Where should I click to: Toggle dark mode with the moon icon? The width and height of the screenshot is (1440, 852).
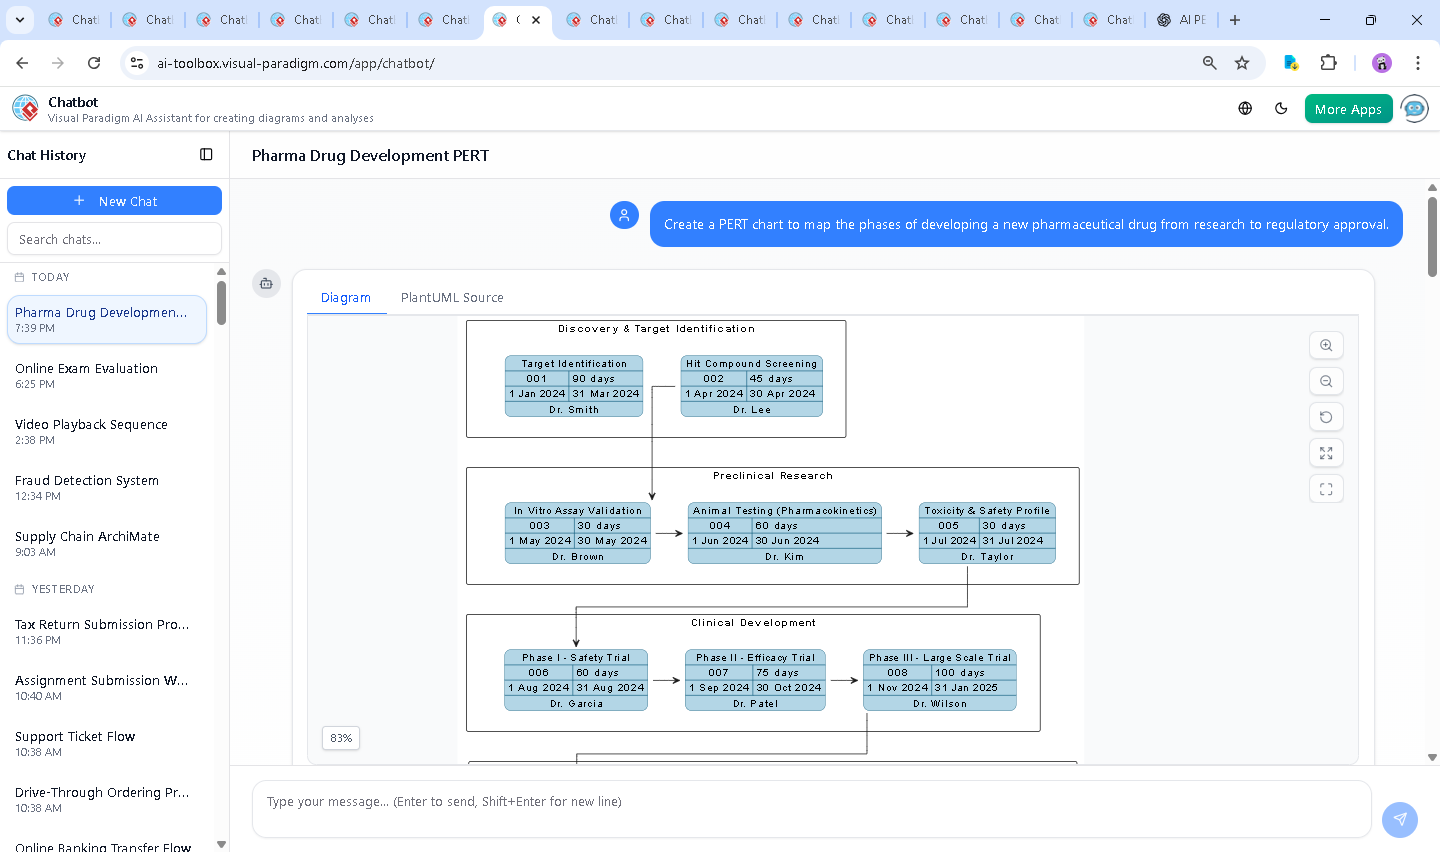[x=1281, y=109]
